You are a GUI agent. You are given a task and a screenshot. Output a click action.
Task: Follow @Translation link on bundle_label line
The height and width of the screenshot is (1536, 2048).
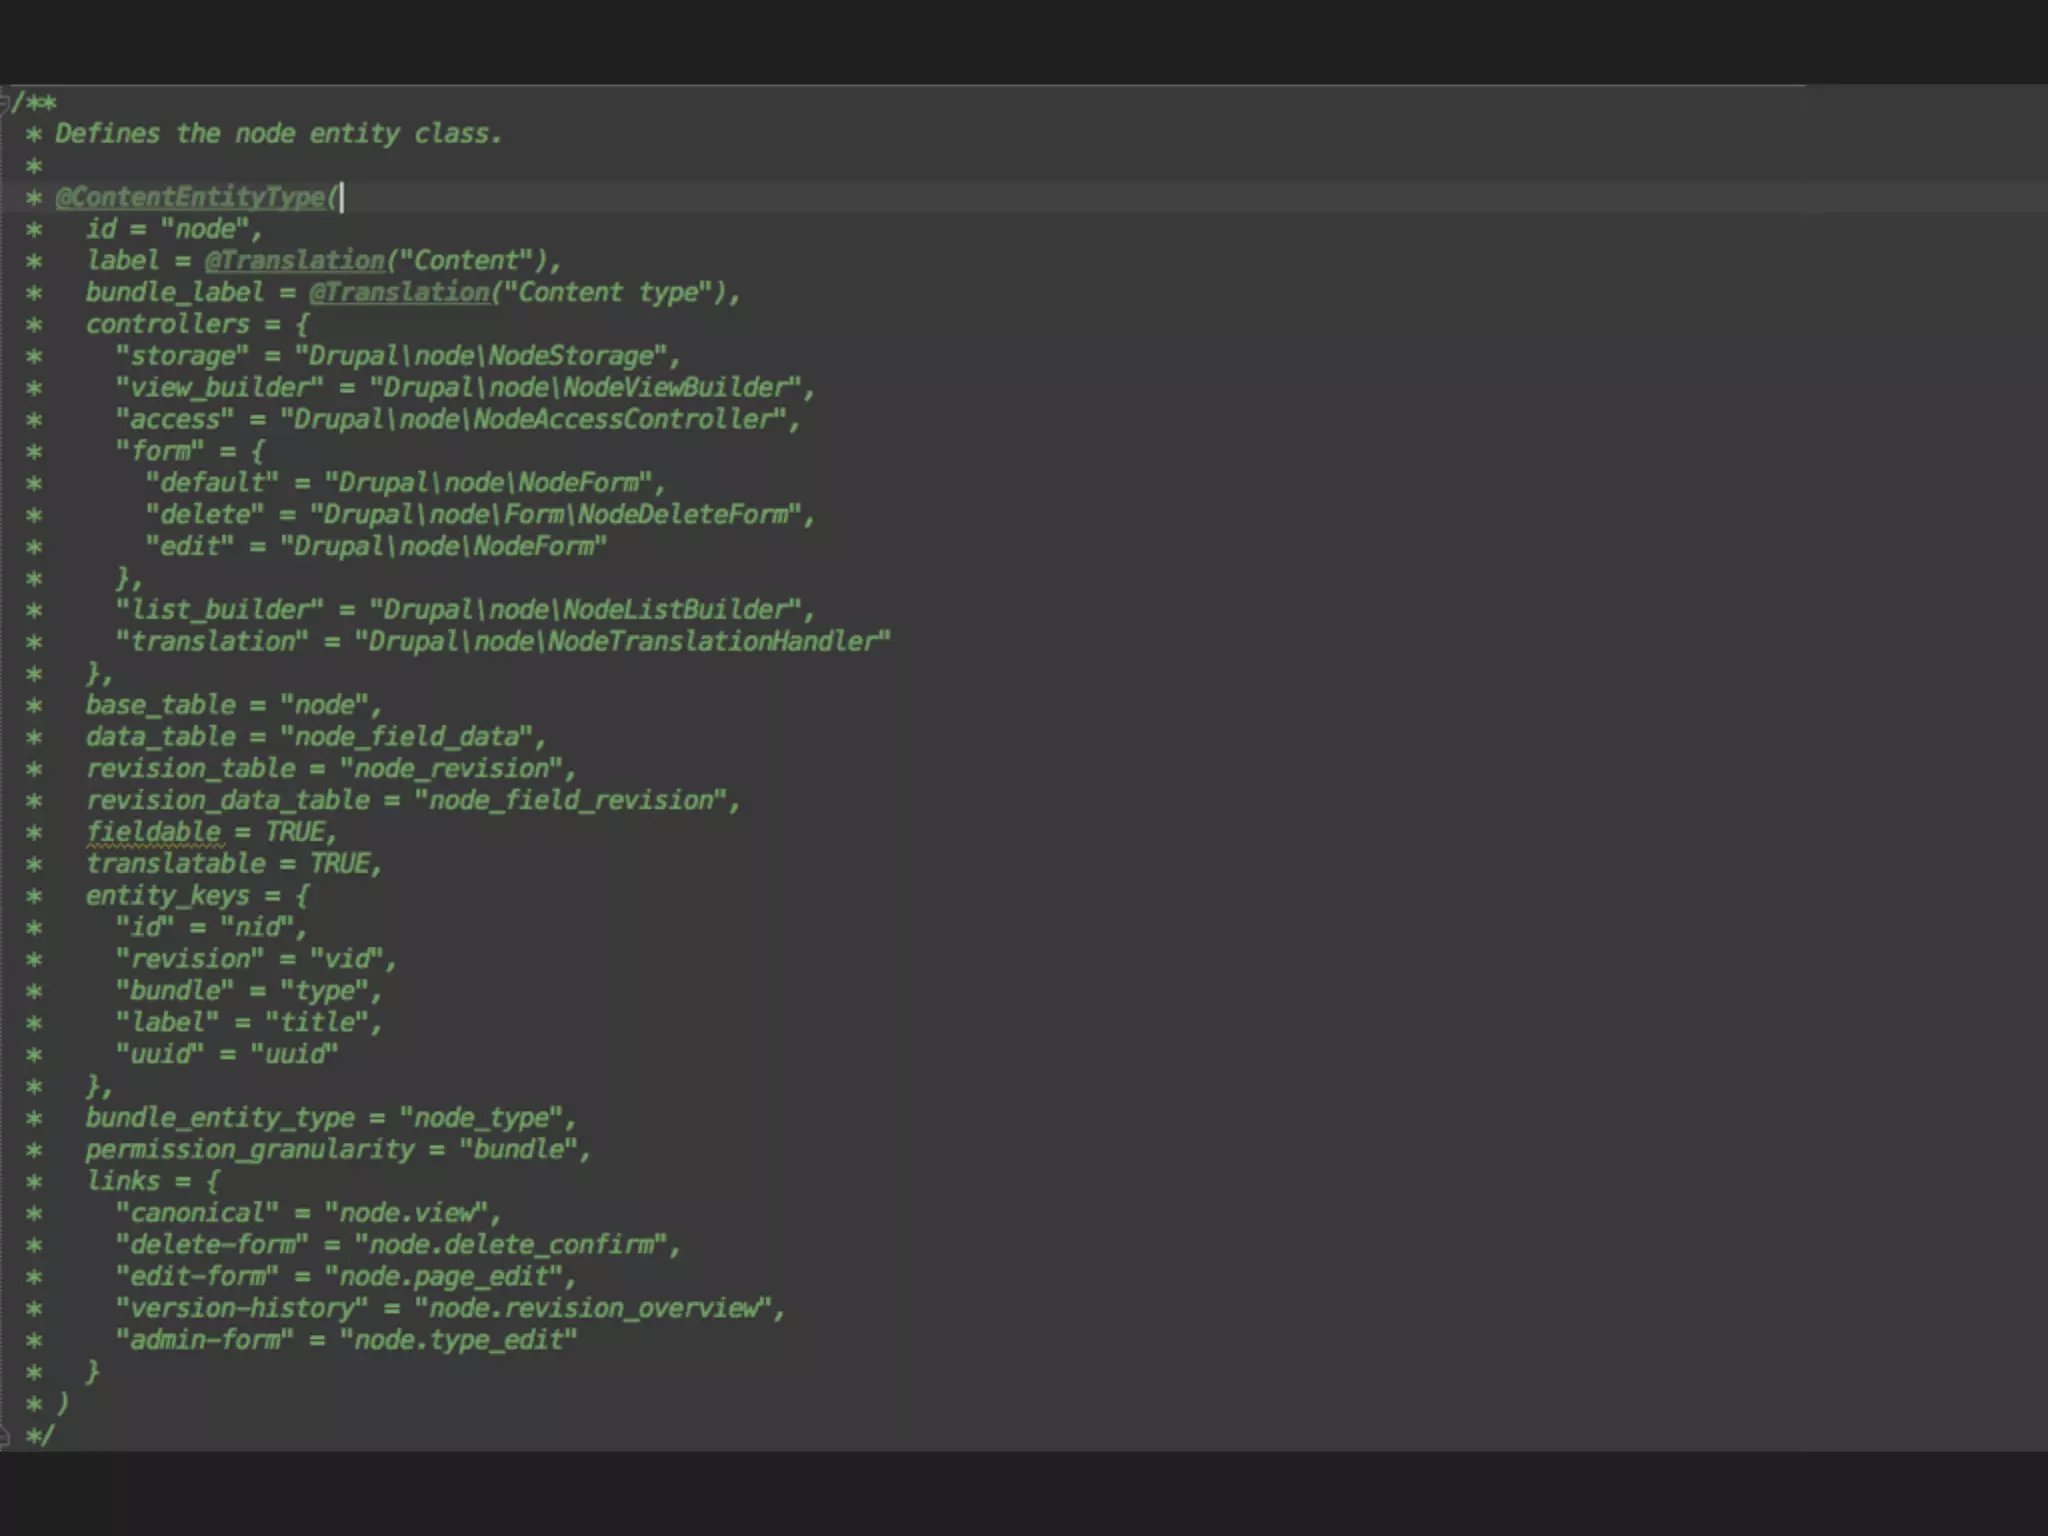click(399, 293)
